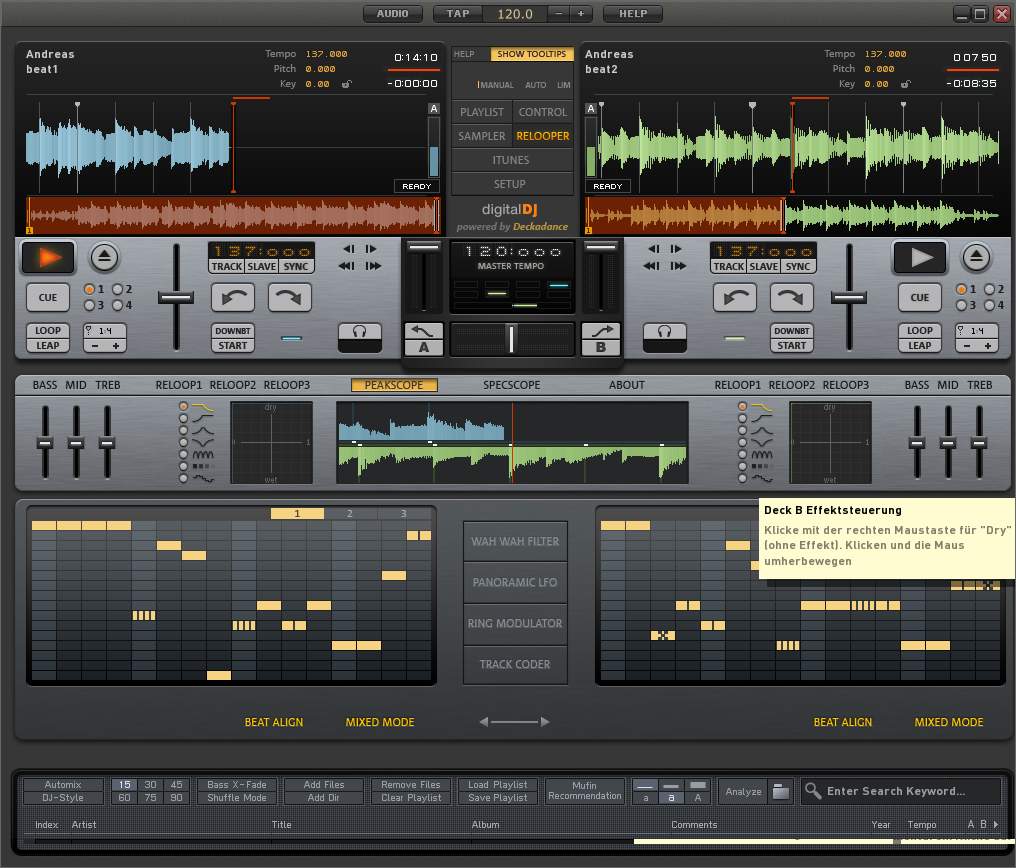Click Deck A headphone monitor button

point(360,338)
